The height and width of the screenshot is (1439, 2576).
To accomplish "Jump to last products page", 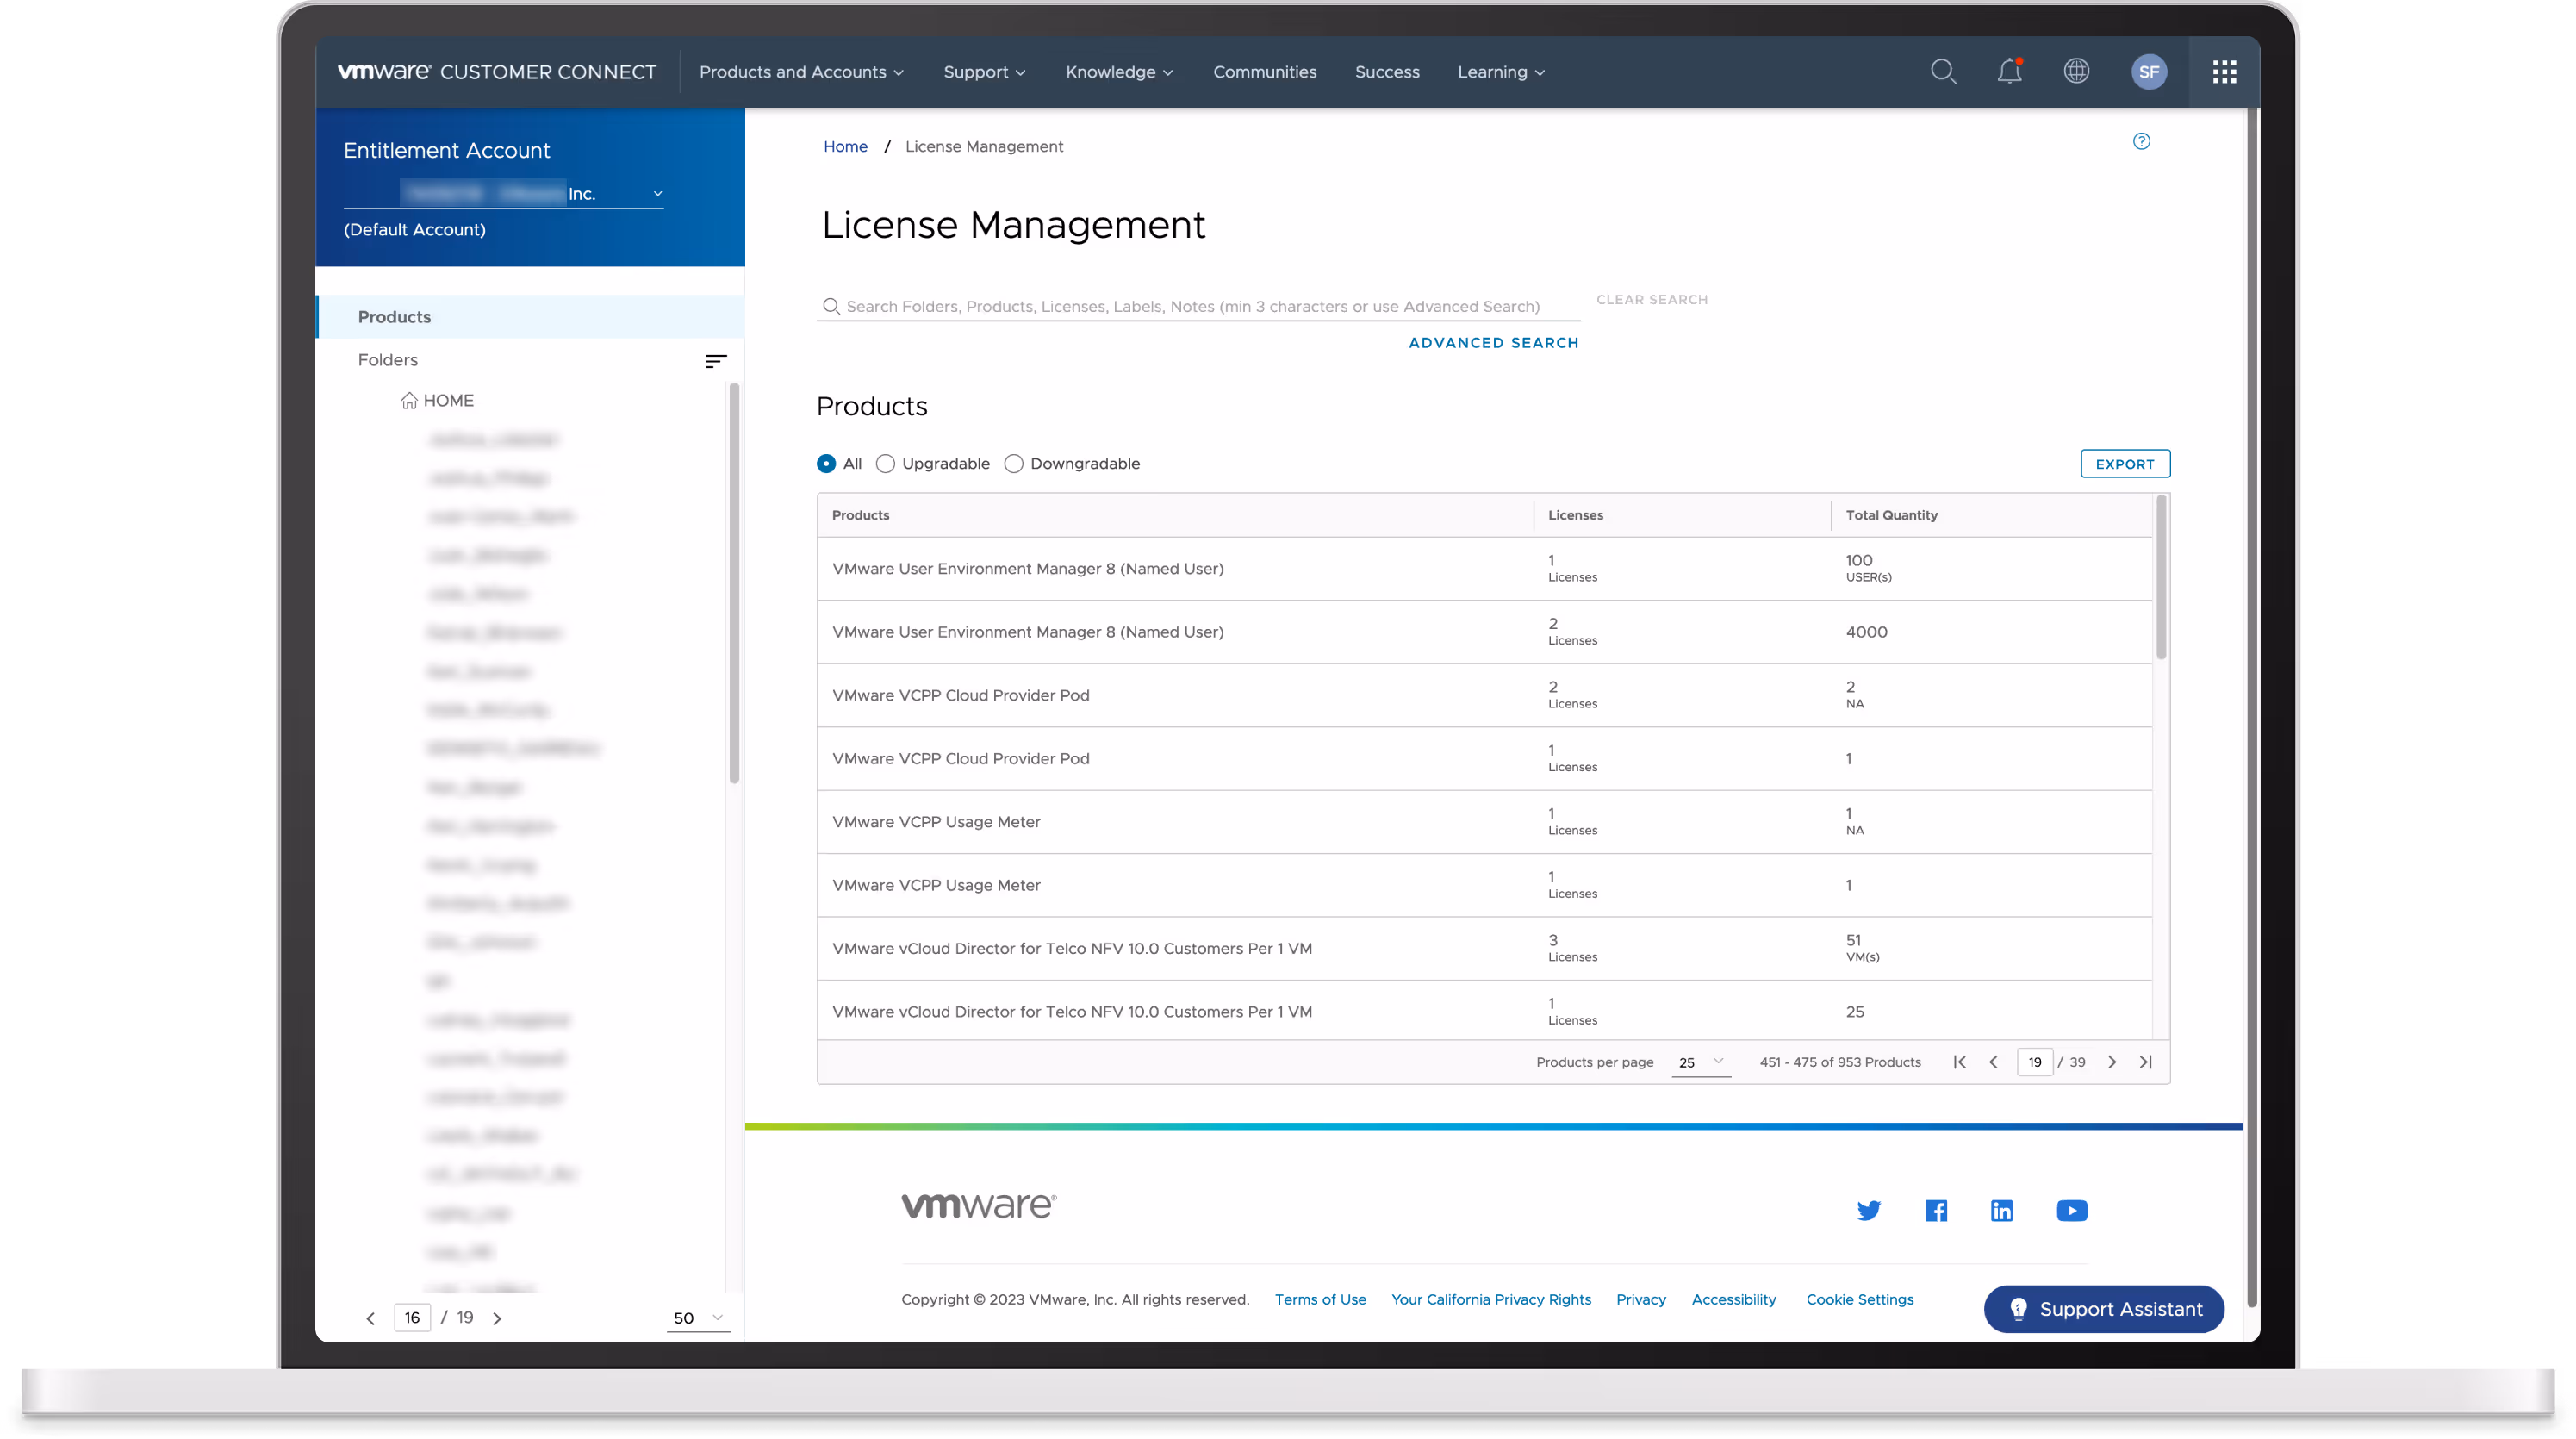I will tap(2145, 1062).
